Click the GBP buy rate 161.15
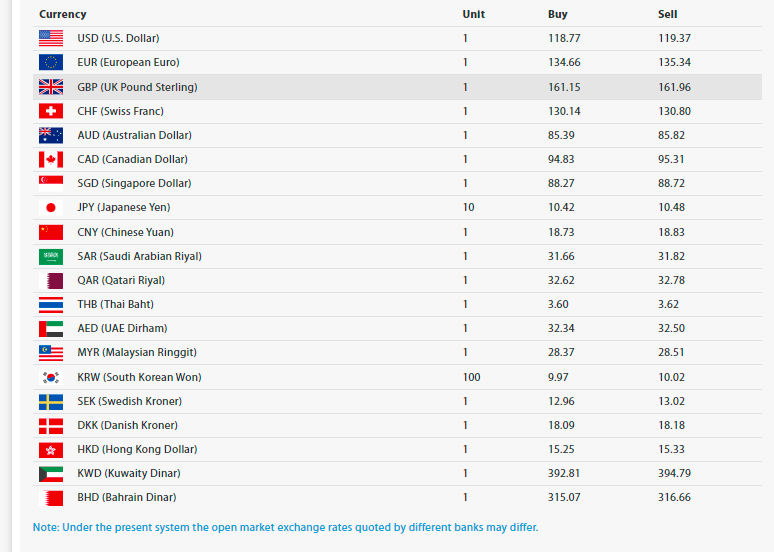The image size is (774, 552). tap(564, 87)
